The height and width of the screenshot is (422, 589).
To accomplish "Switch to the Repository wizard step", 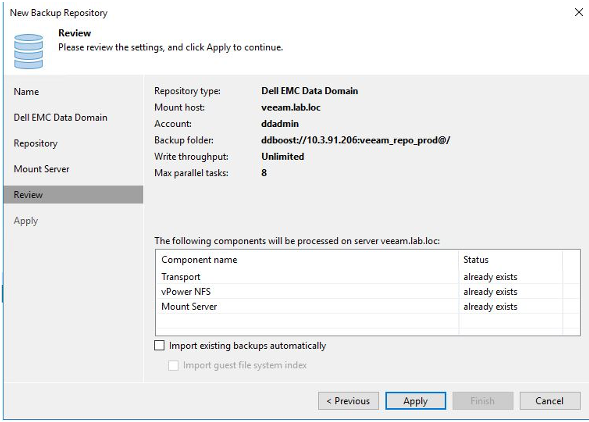I will [36, 144].
